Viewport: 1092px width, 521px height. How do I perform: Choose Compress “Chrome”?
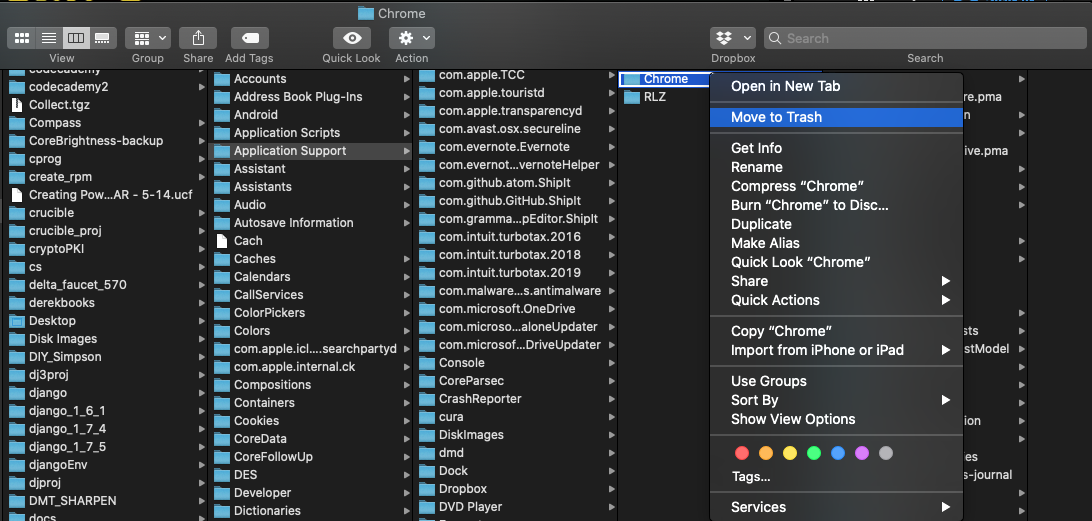[x=836, y=186]
